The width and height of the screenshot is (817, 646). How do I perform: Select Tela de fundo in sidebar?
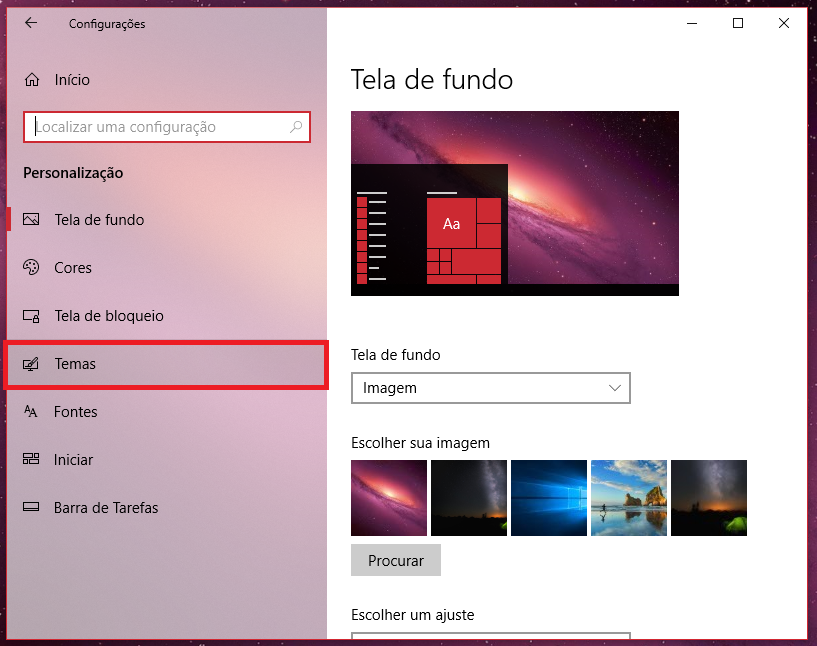coord(167,219)
